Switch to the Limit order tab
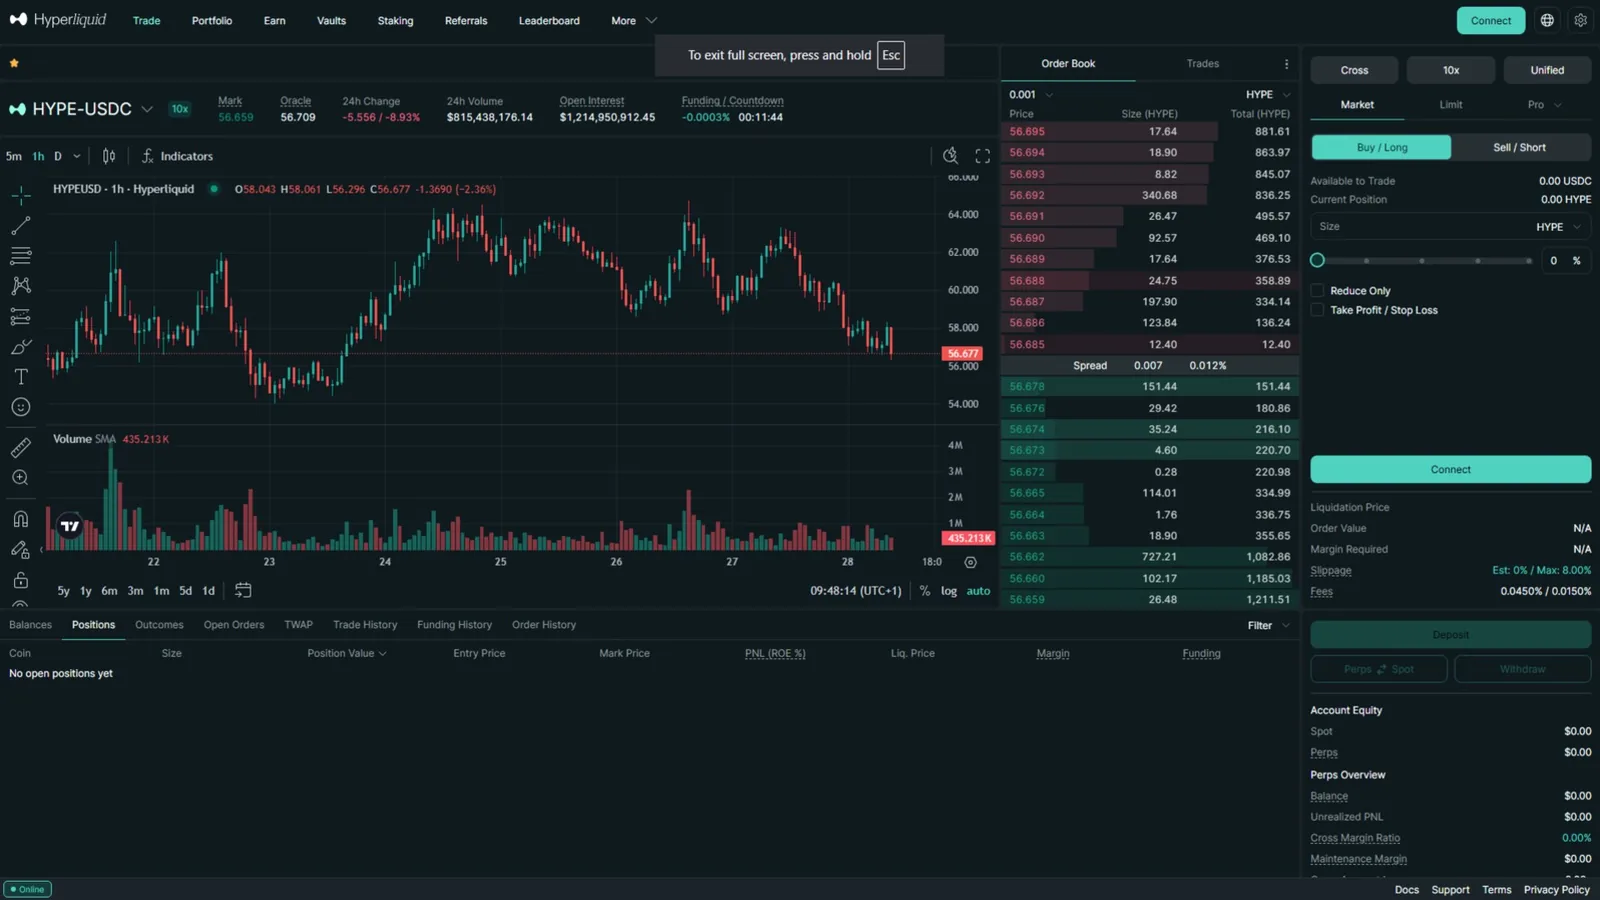 (1450, 105)
